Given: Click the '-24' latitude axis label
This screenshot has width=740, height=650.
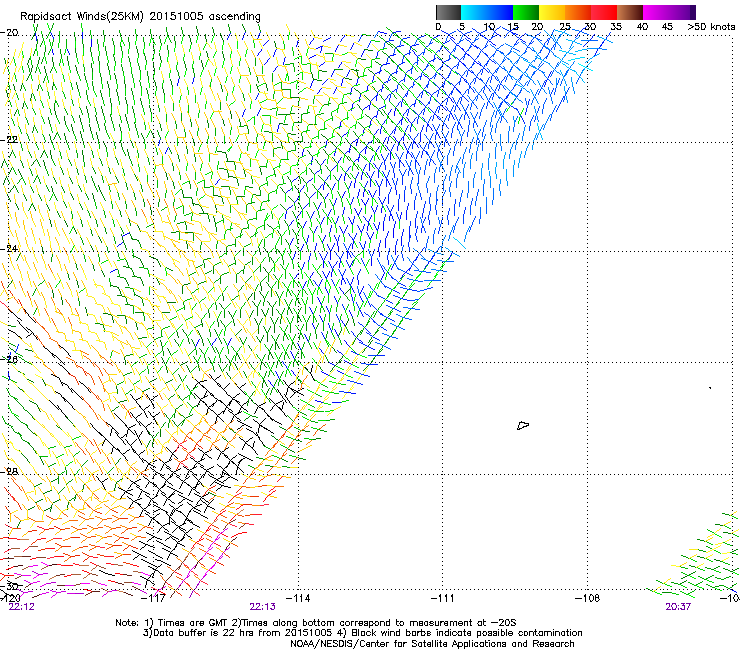Looking at the screenshot, I should coord(9,248).
